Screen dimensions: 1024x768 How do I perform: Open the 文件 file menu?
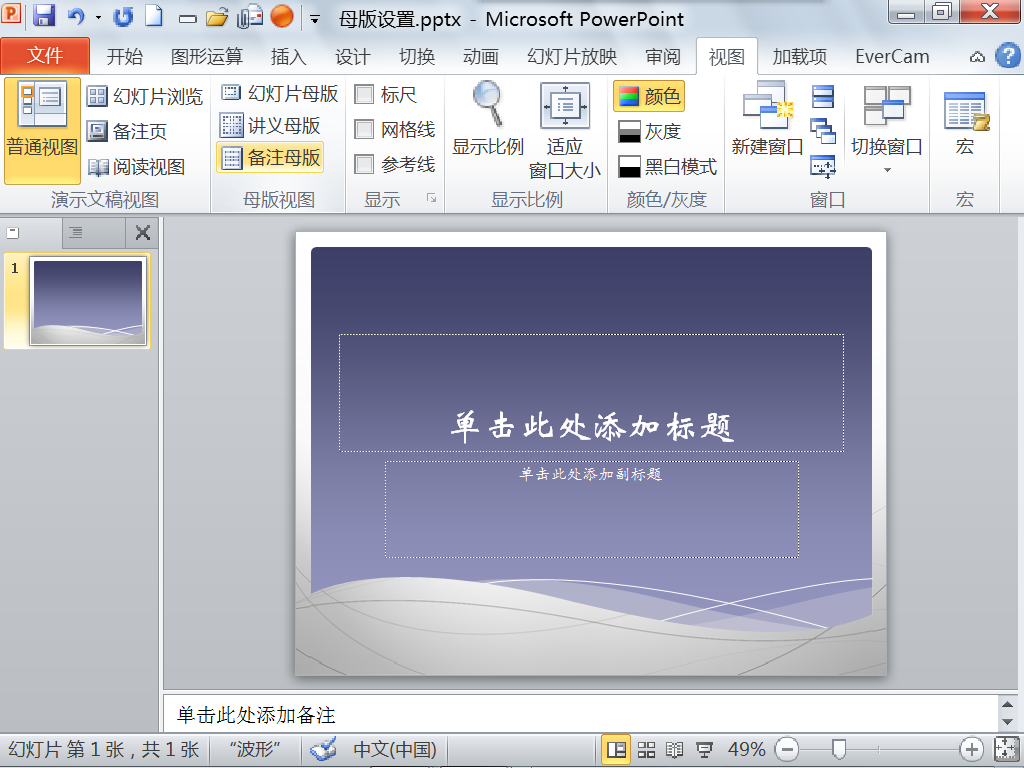point(45,56)
